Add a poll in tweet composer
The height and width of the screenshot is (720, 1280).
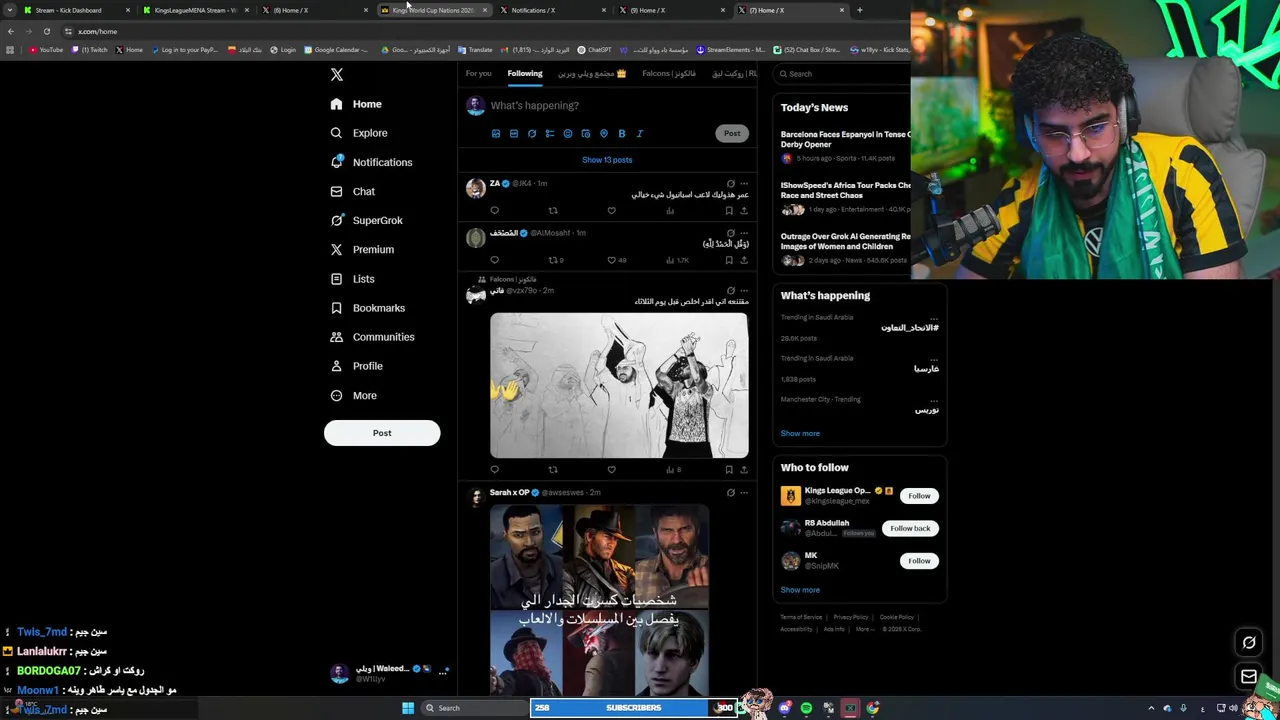point(550,133)
